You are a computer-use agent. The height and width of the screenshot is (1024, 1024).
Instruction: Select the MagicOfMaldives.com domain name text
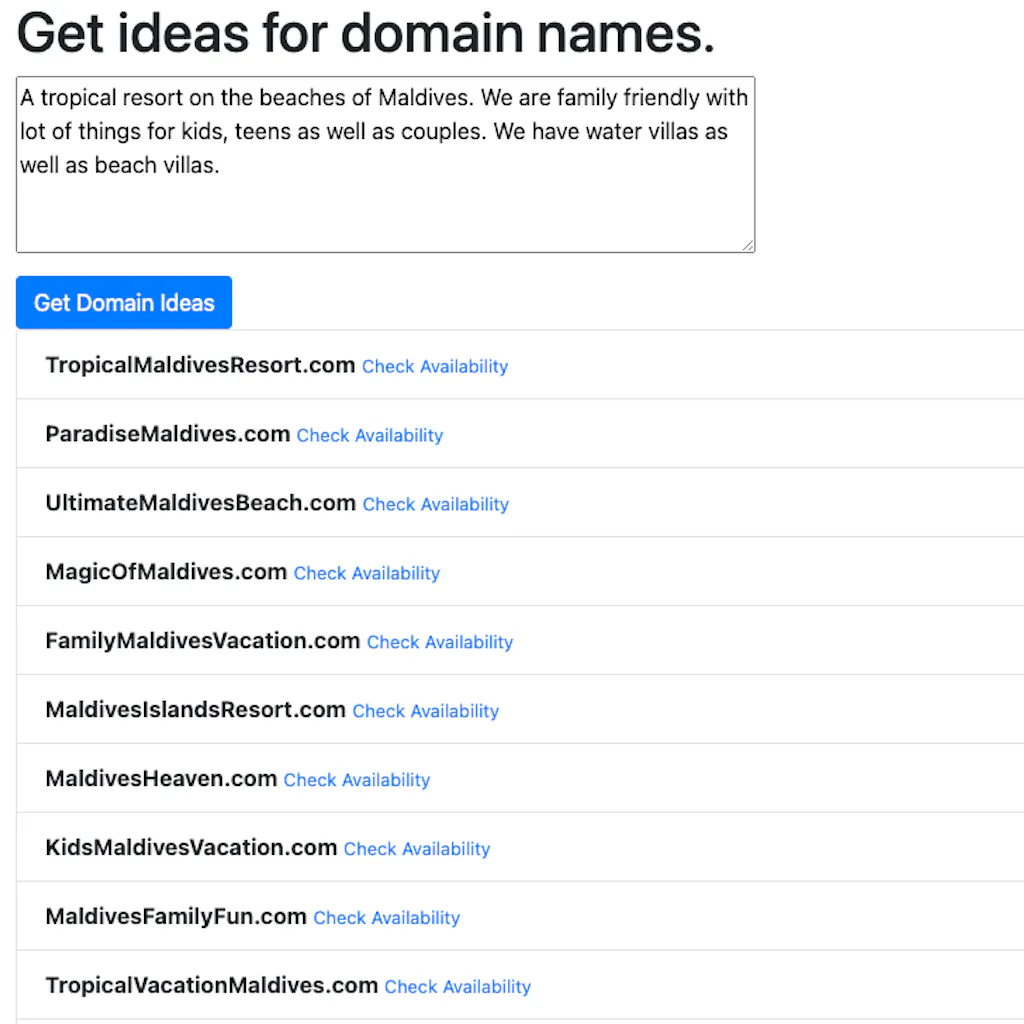(165, 572)
